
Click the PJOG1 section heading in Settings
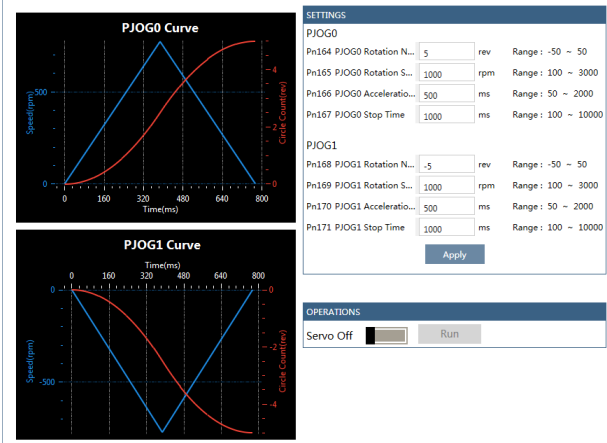(322, 145)
